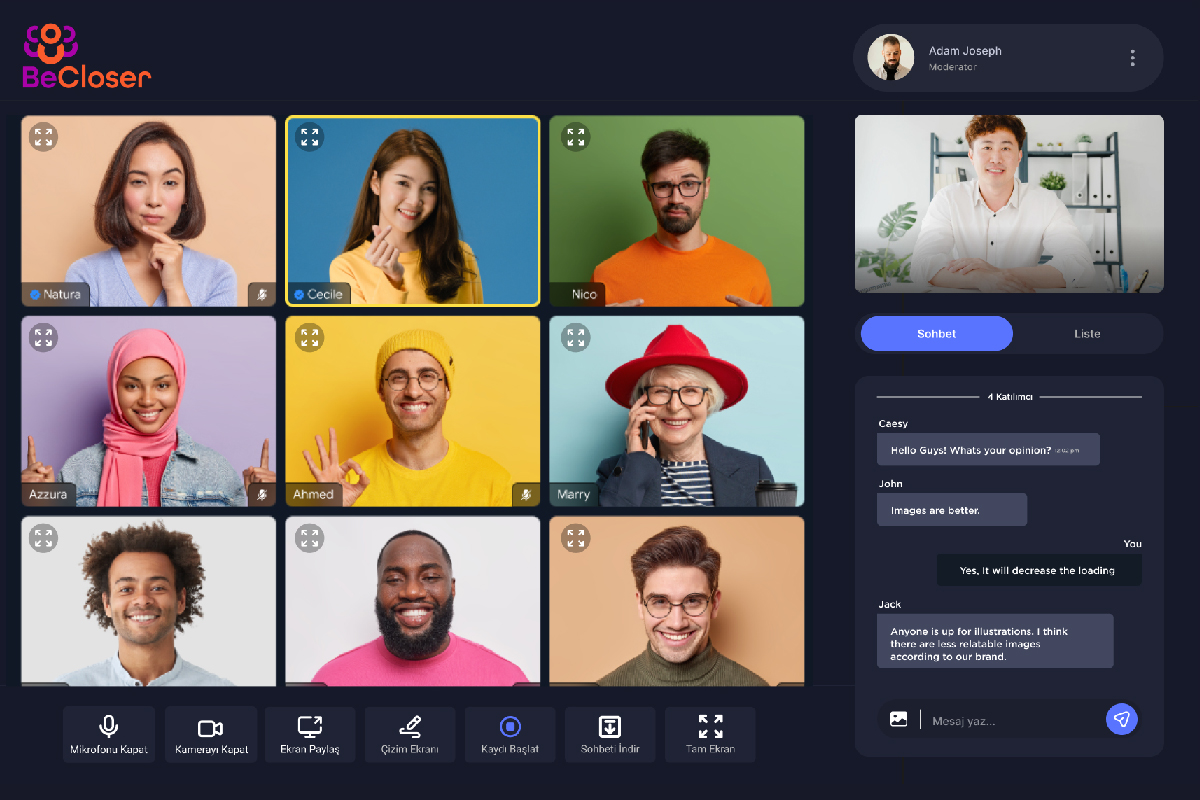This screenshot has width=1200, height=800.
Task: Expand Nico's video tile
Action: click(575, 137)
